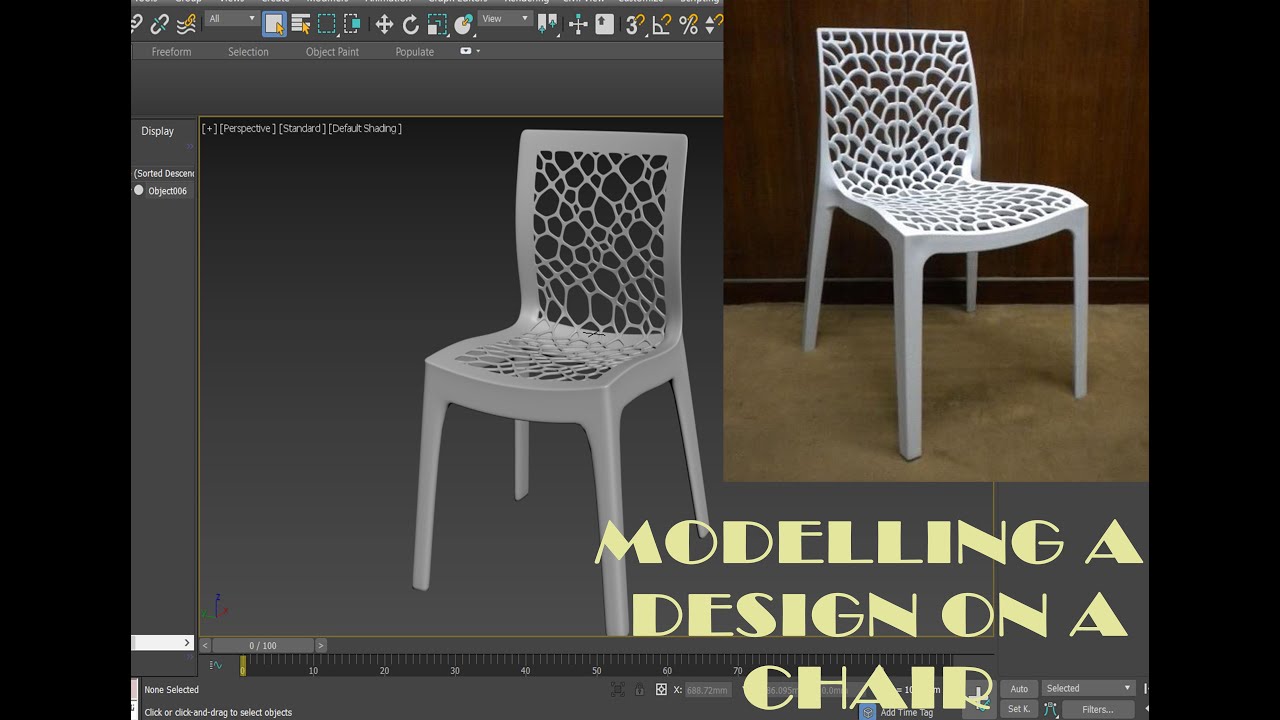The width and height of the screenshot is (1280, 720).
Task: Open the [Perspective] viewport label menu
Action: coord(247,128)
